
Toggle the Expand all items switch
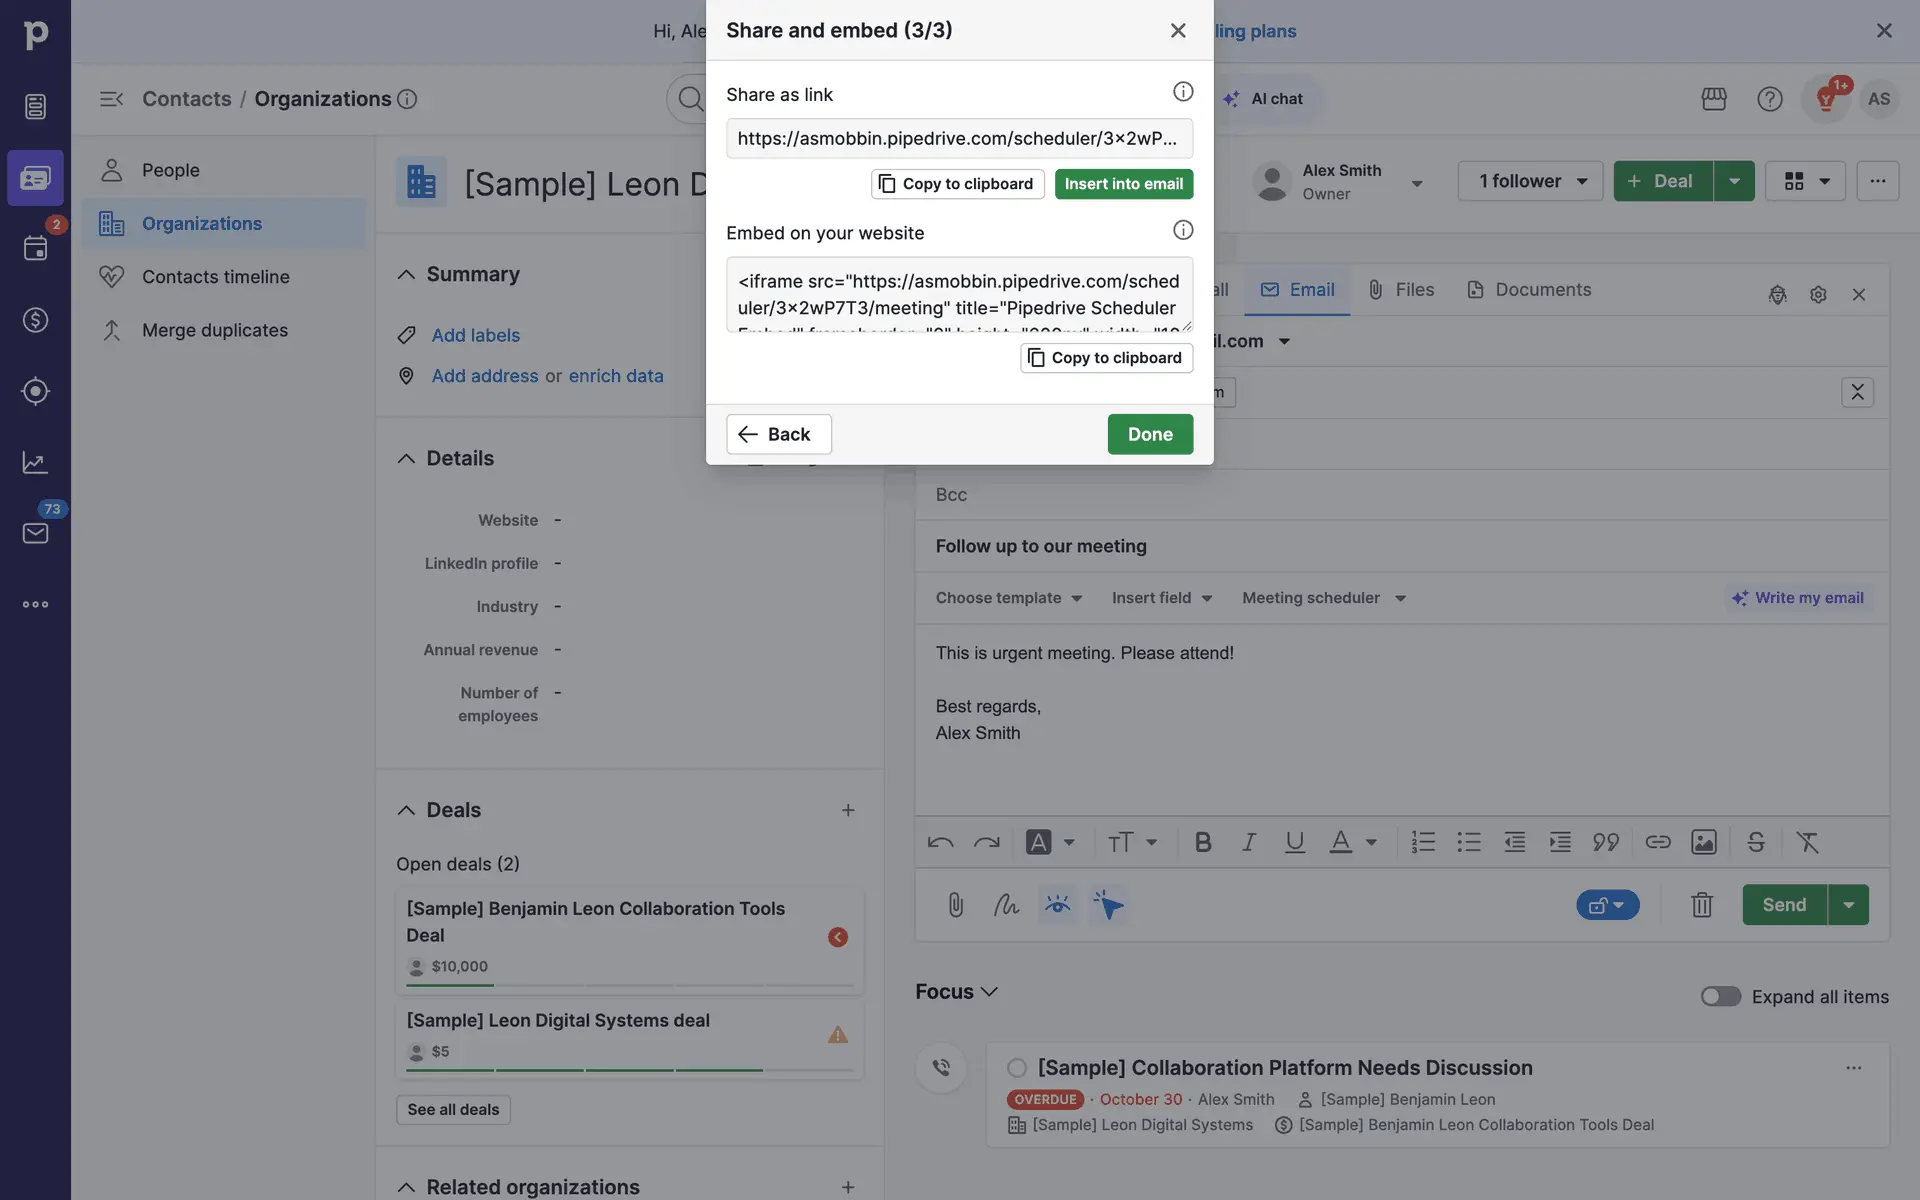click(x=1720, y=996)
